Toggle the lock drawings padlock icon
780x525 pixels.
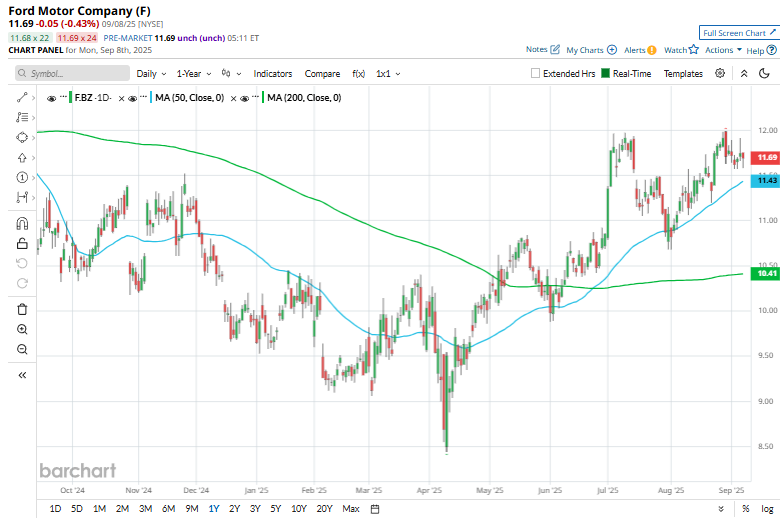pos(22,243)
